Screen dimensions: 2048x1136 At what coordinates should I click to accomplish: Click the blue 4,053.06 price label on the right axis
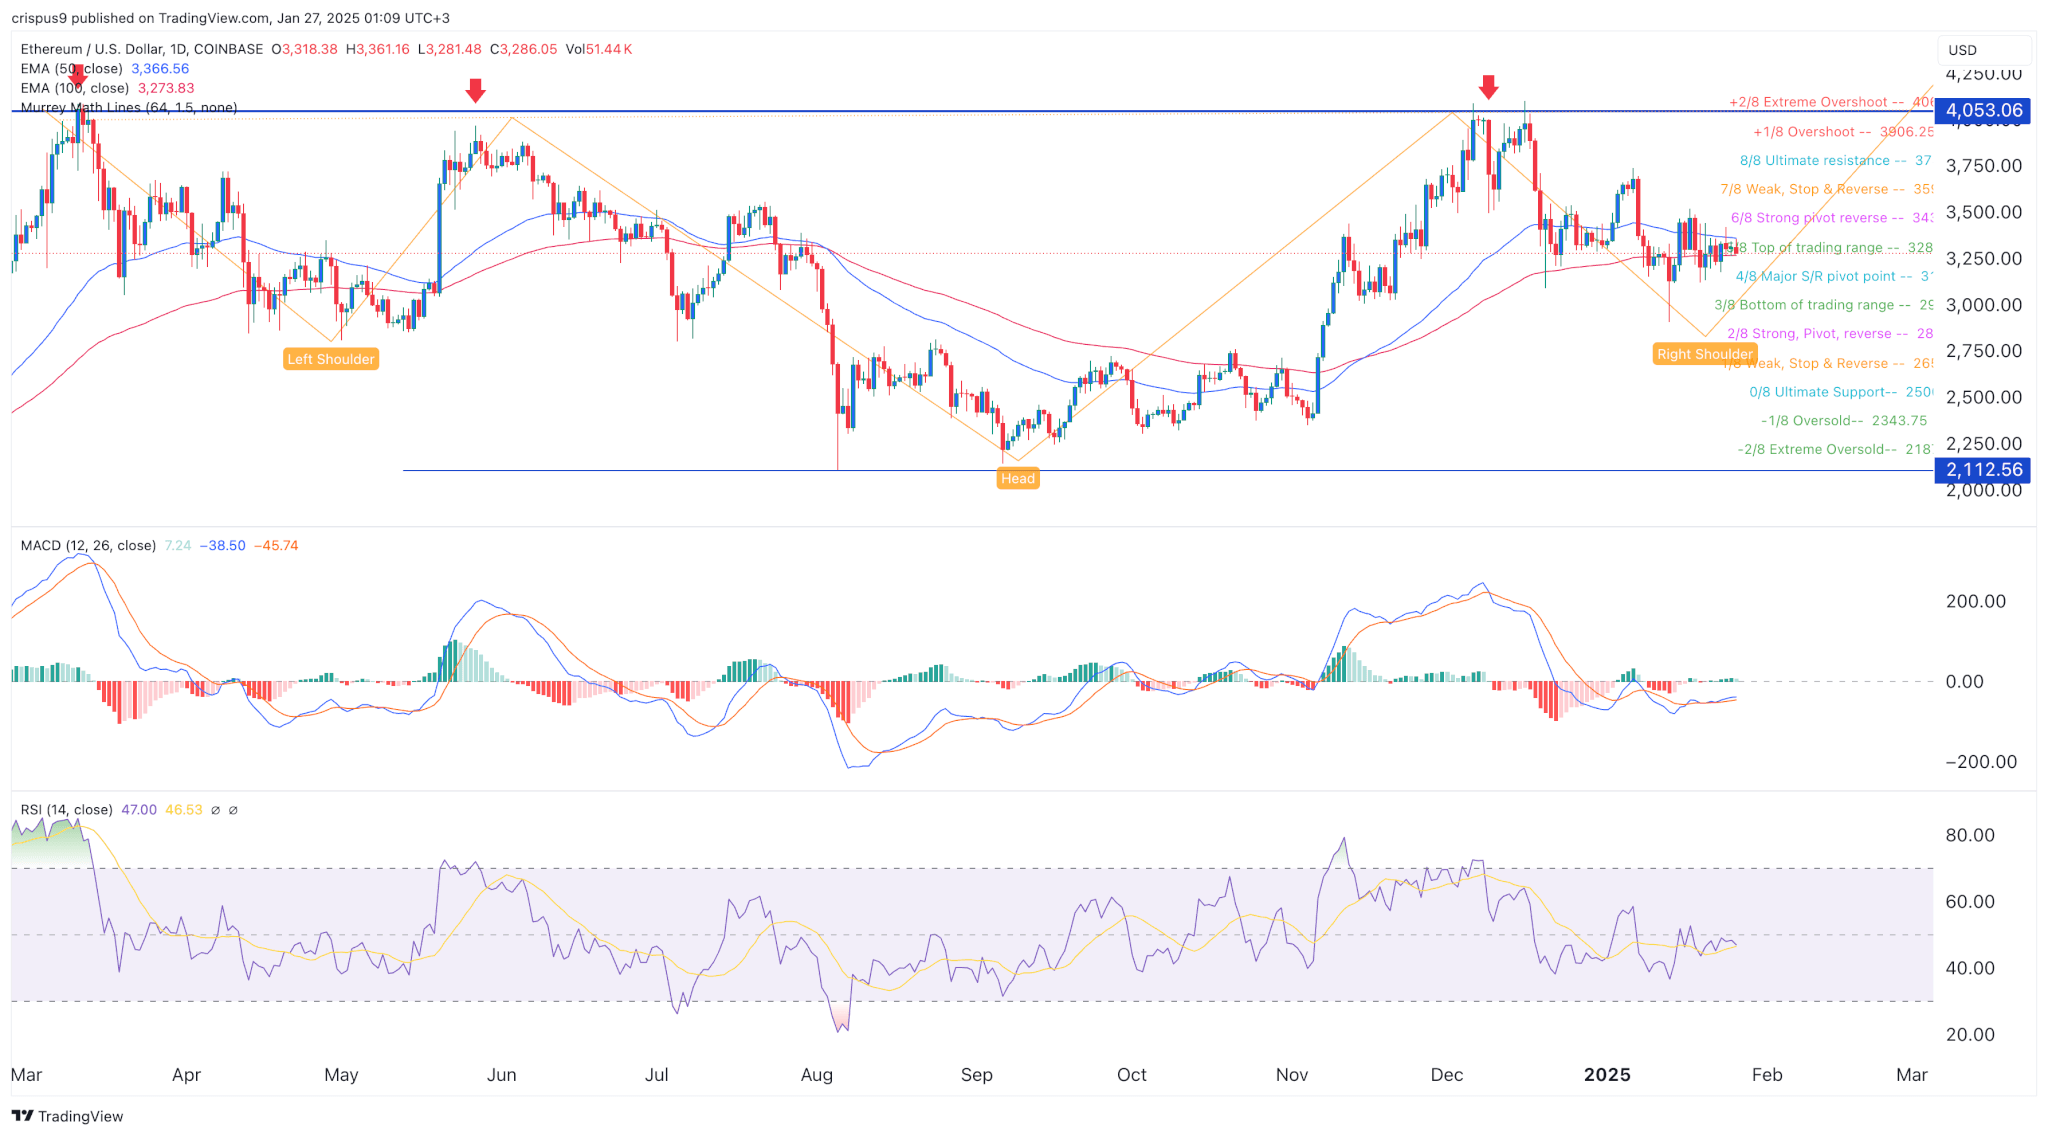(1982, 111)
